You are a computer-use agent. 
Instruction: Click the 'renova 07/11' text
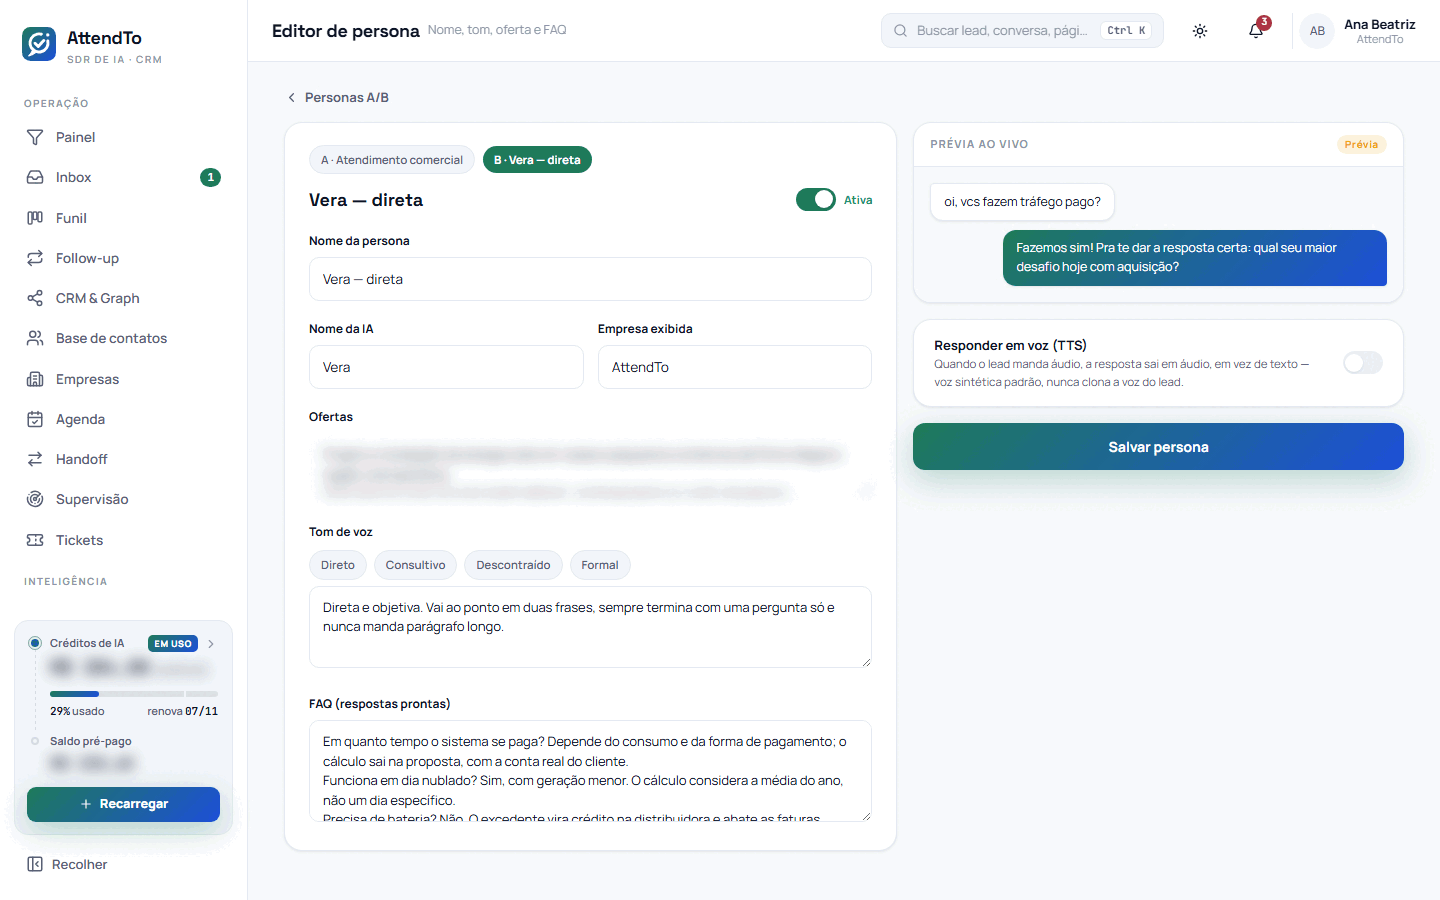pos(182,711)
